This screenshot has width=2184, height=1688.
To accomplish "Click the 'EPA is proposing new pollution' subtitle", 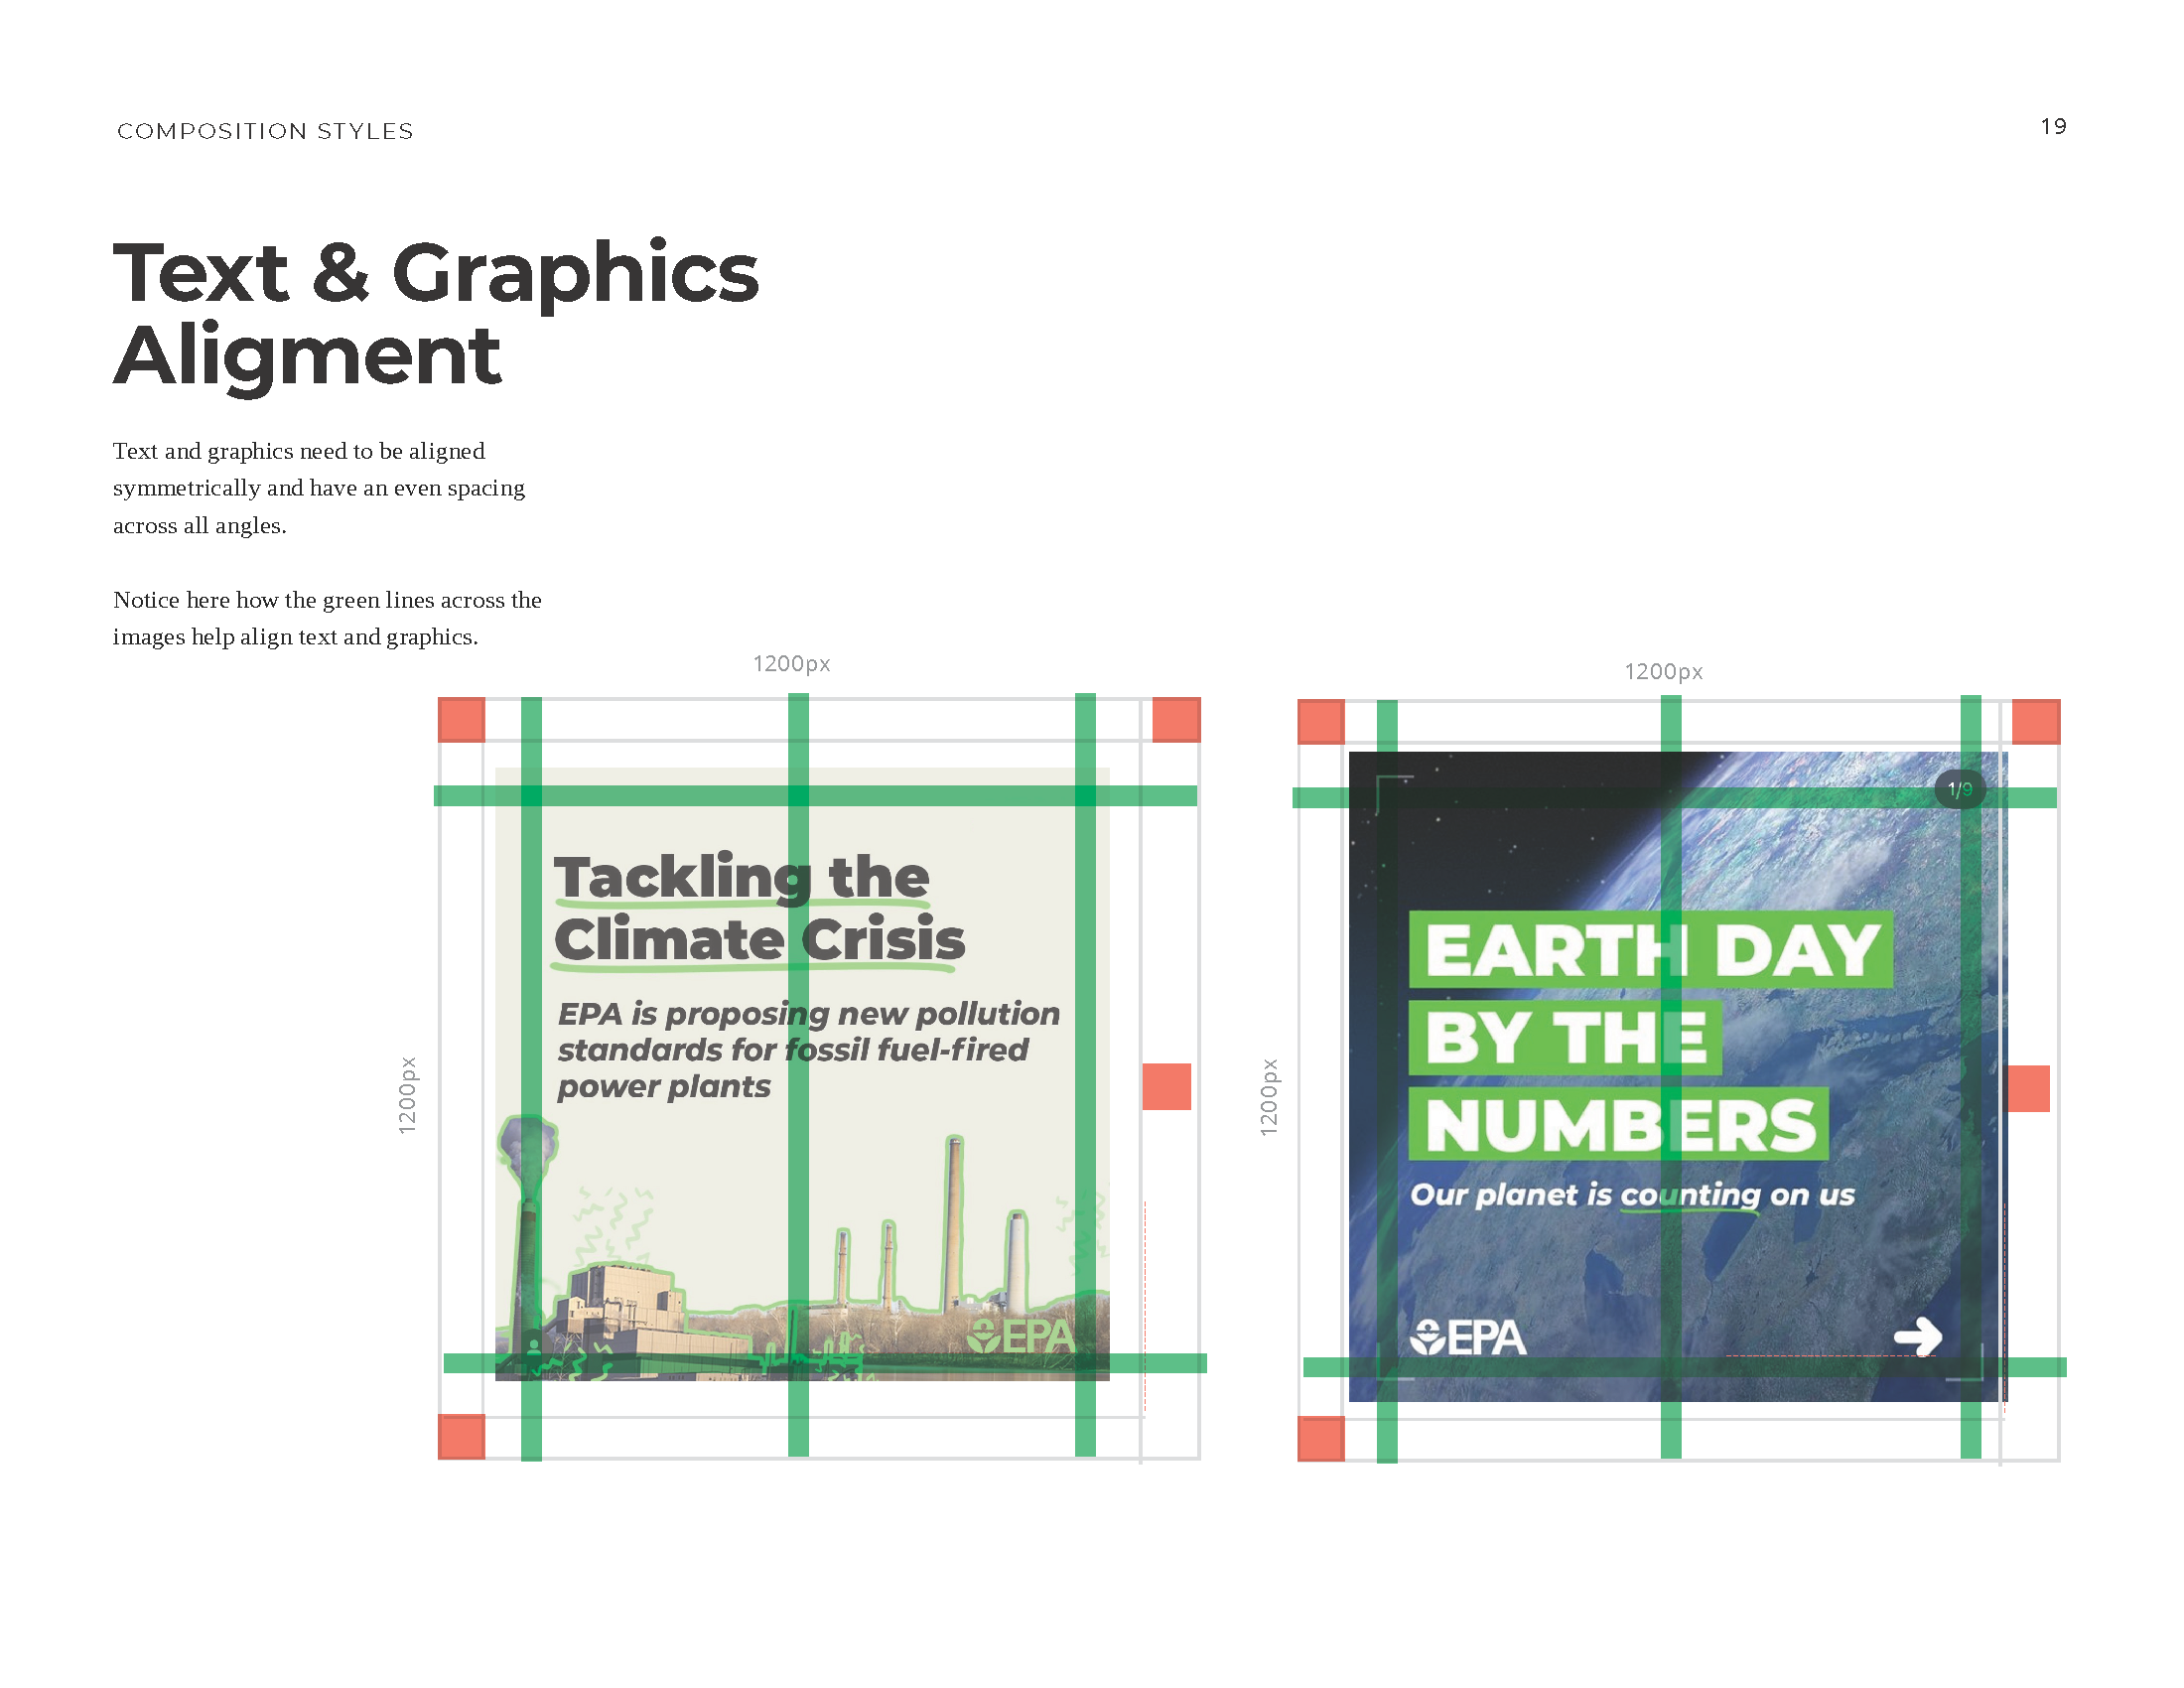I will [808, 1049].
